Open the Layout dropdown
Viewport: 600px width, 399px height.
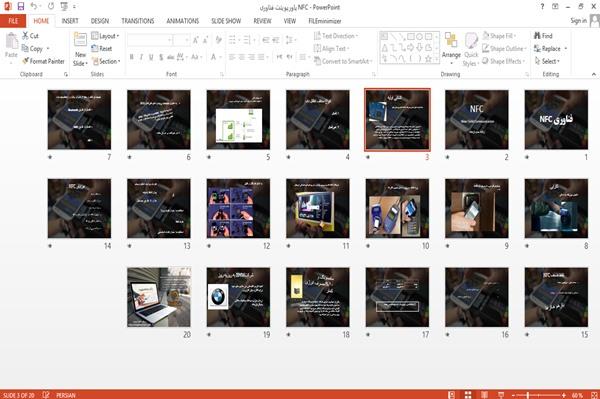click(x=105, y=36)
